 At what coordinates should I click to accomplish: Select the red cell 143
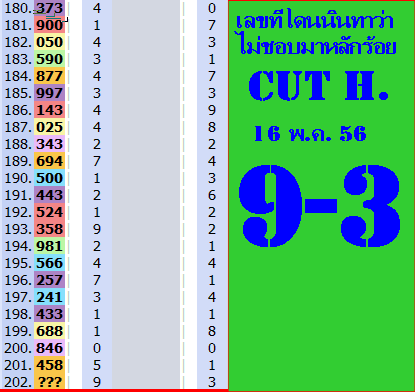[x=49, y=110]
